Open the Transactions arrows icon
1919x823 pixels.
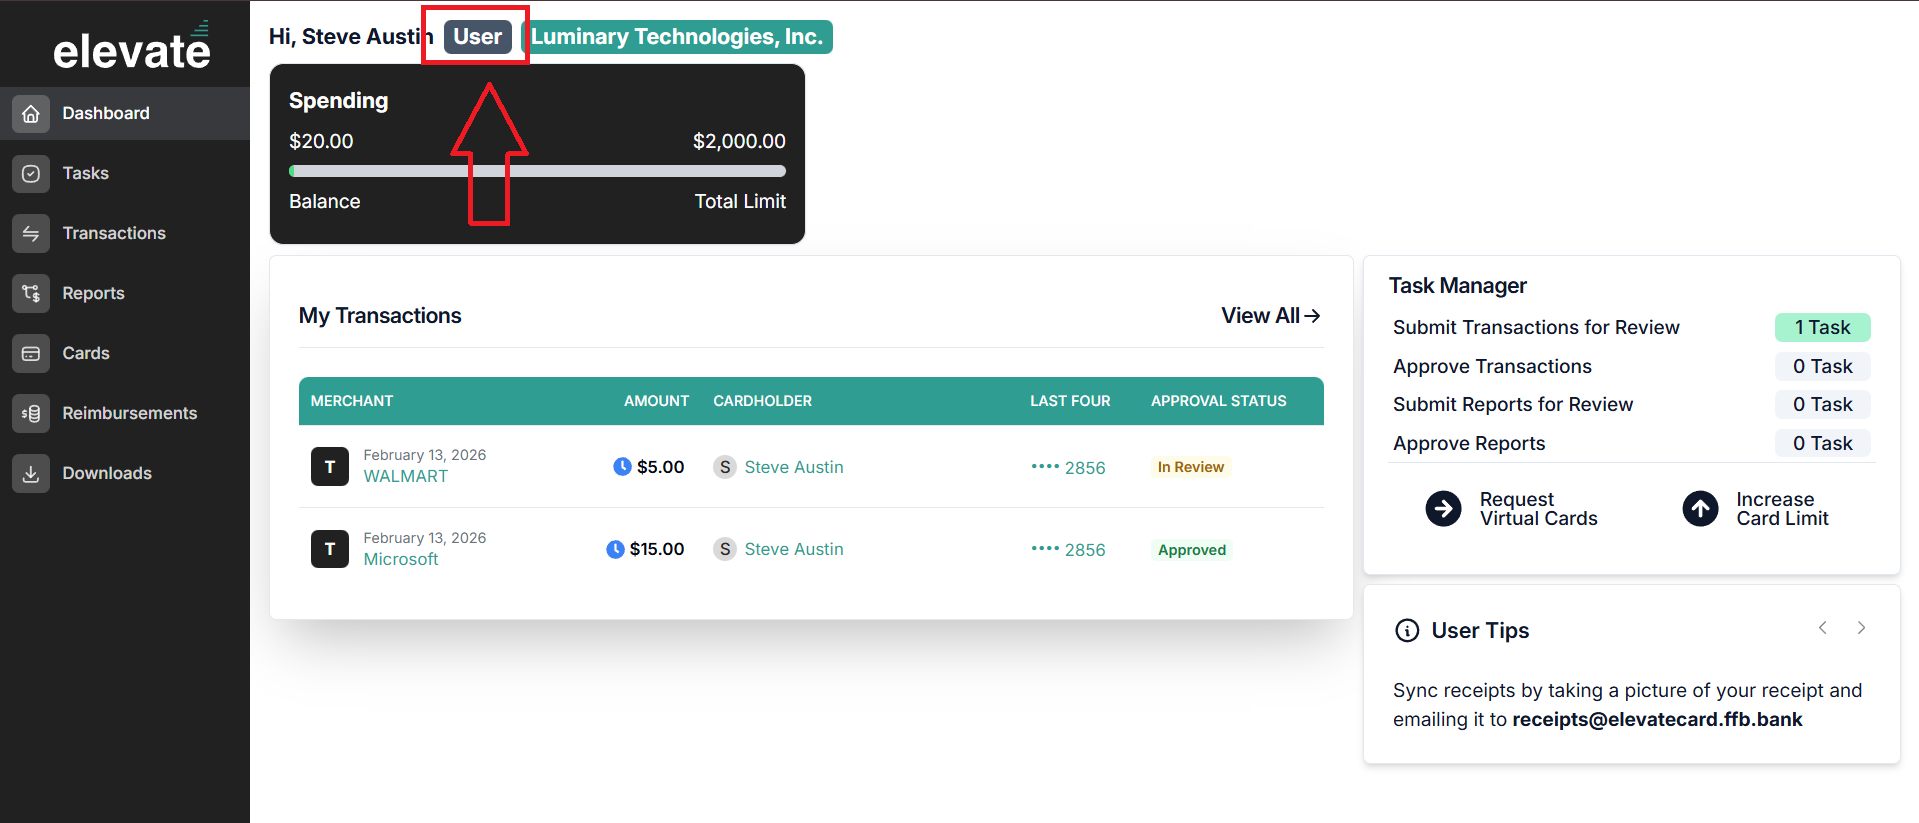31,234
